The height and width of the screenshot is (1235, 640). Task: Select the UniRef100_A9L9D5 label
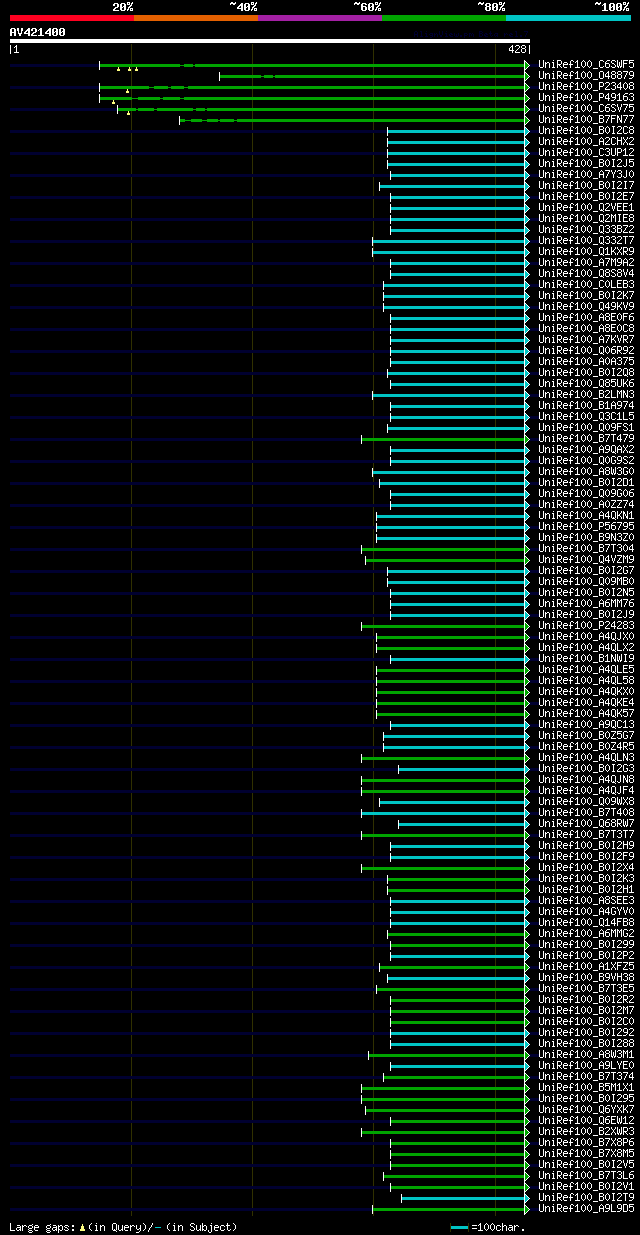click(x=586, y=1208)
